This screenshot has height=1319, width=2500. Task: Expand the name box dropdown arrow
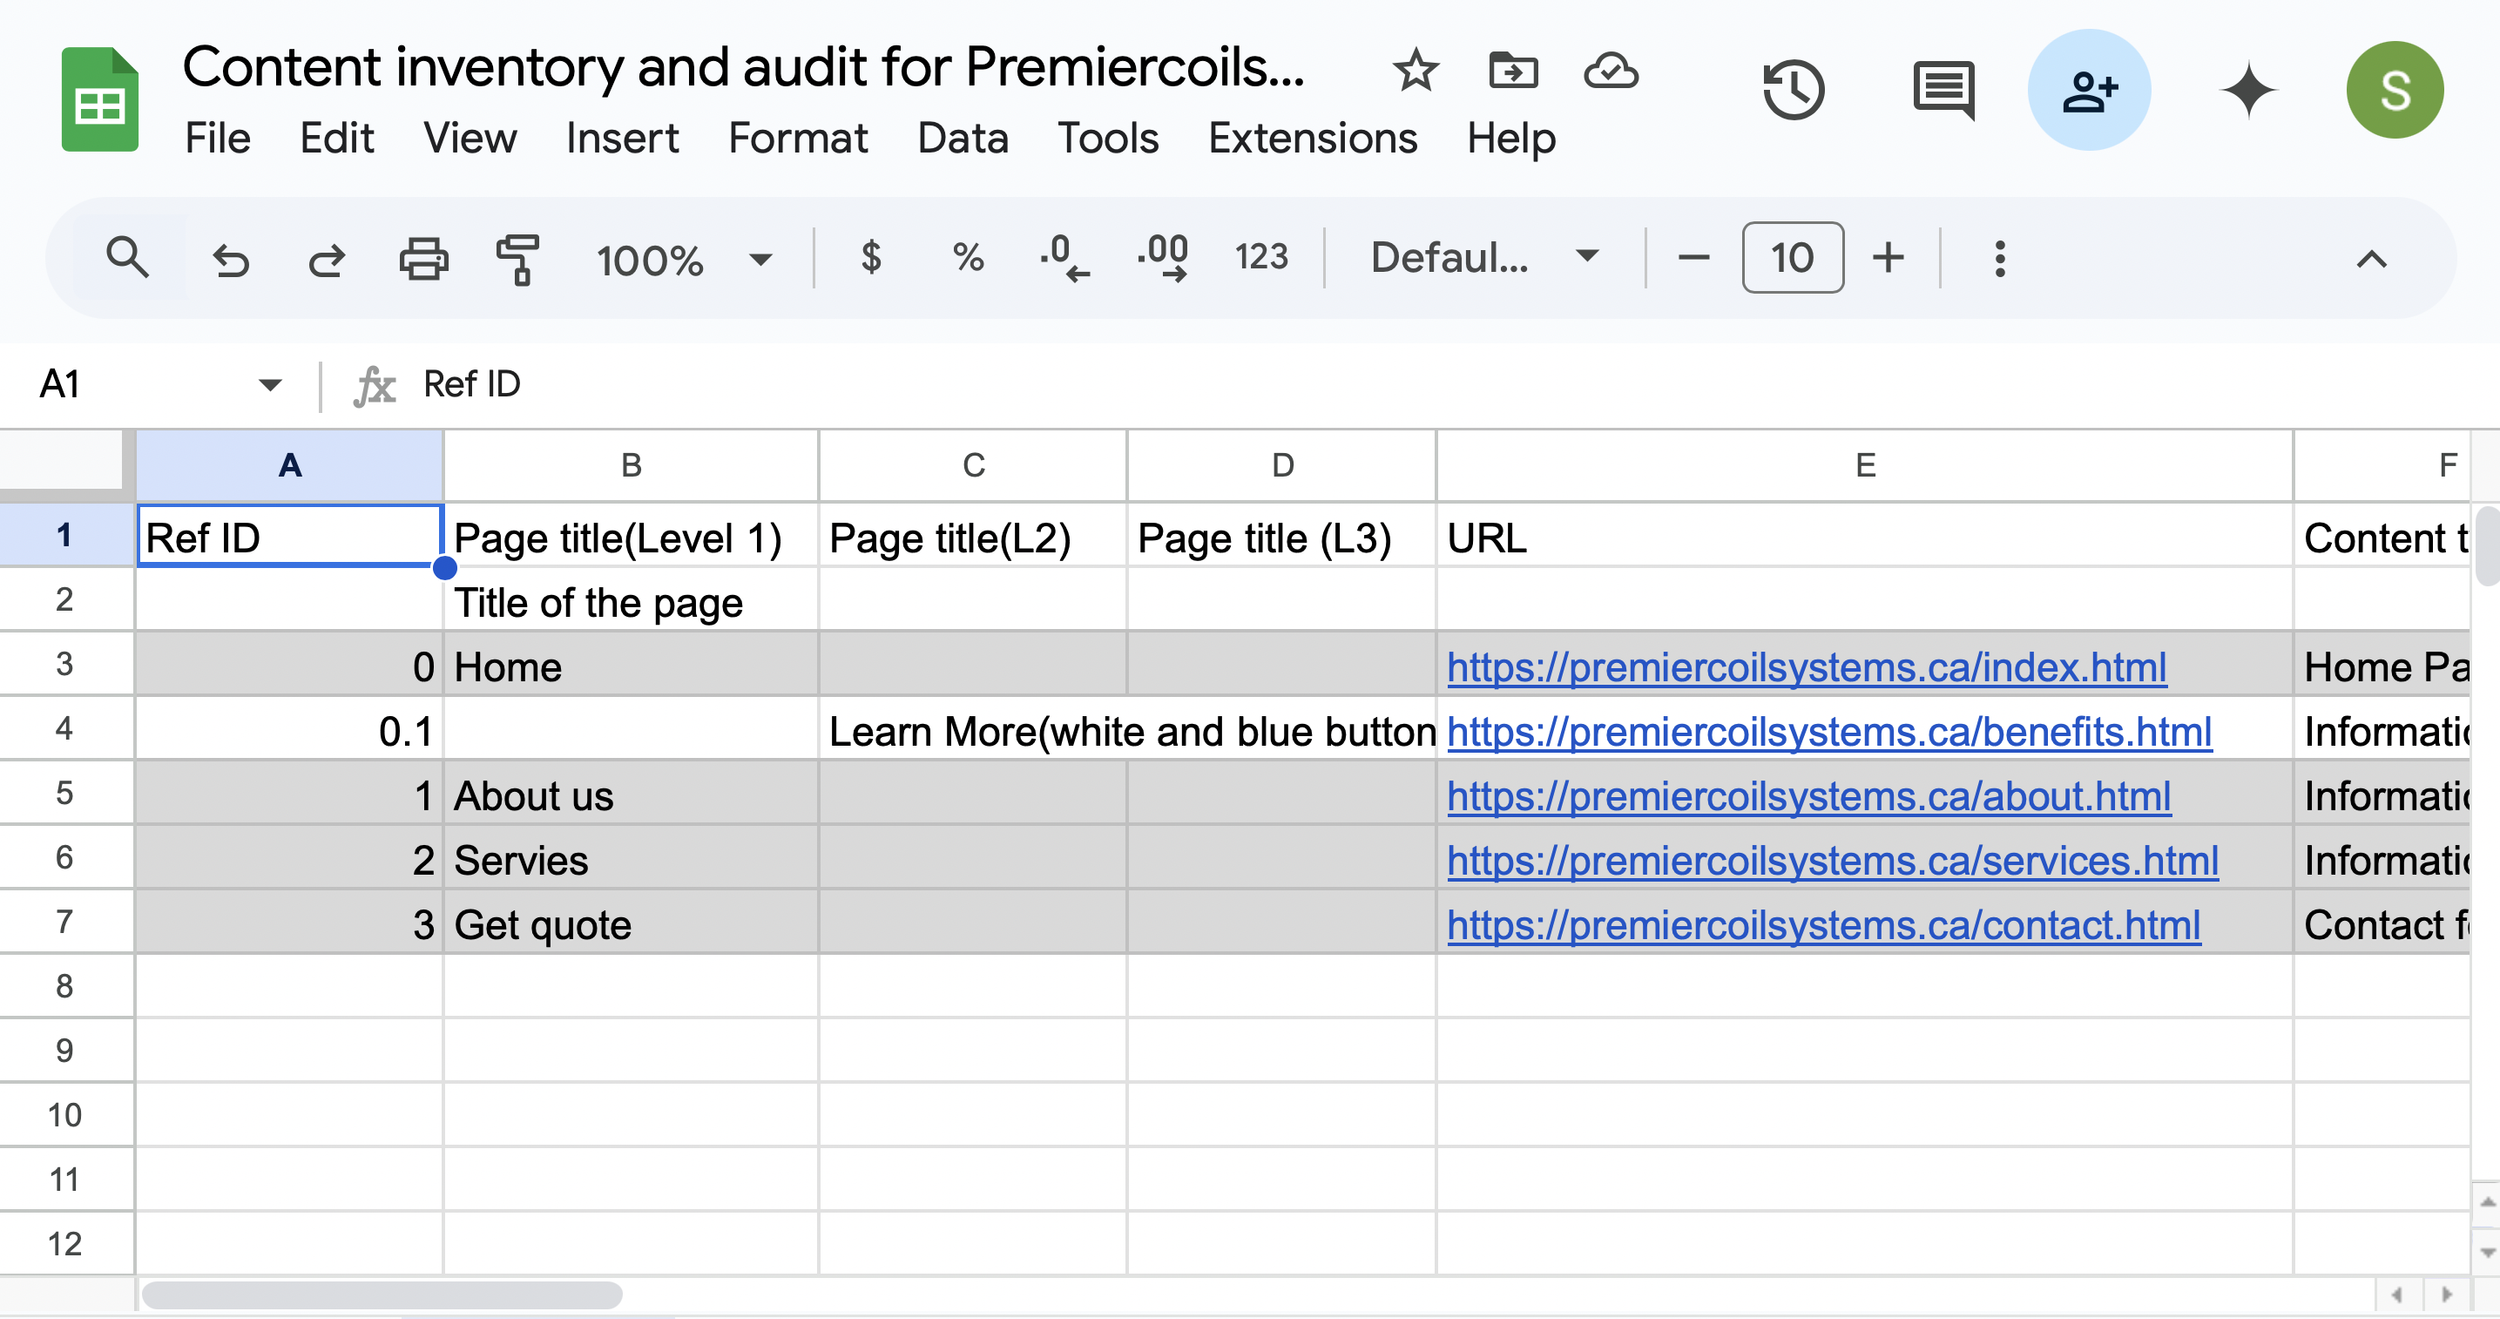pos(269,385)
